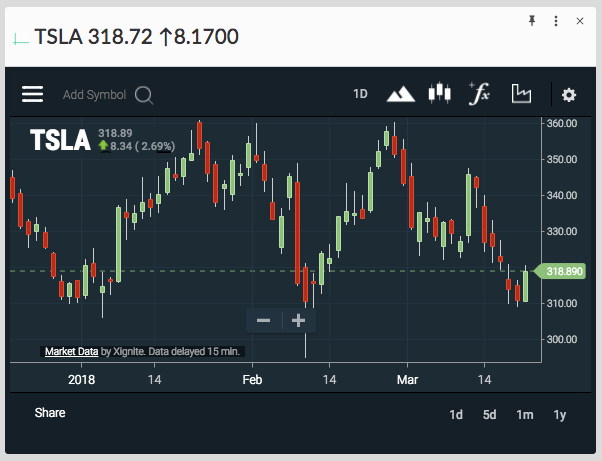
Task: Click the Share button
Action: tap(50, 413)
